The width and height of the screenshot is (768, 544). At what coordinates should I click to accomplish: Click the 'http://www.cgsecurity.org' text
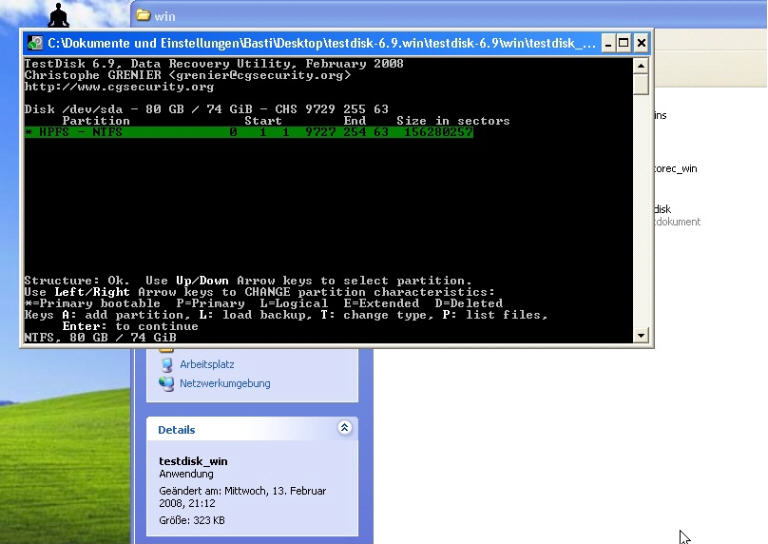tap(119, 87)
